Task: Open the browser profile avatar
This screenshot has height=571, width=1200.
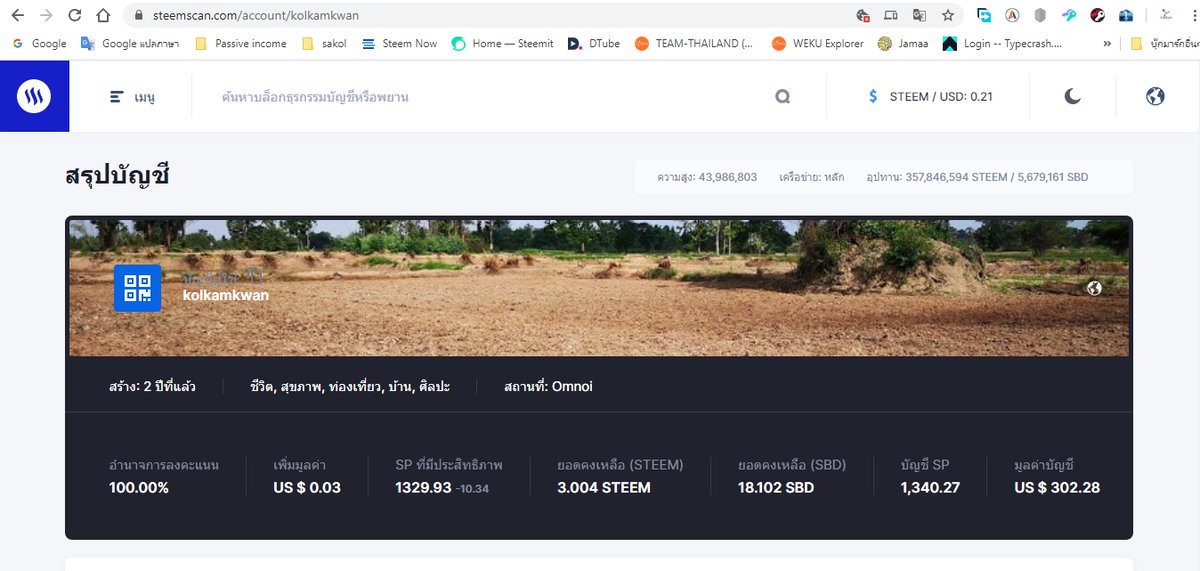Action: point(1166,15)
